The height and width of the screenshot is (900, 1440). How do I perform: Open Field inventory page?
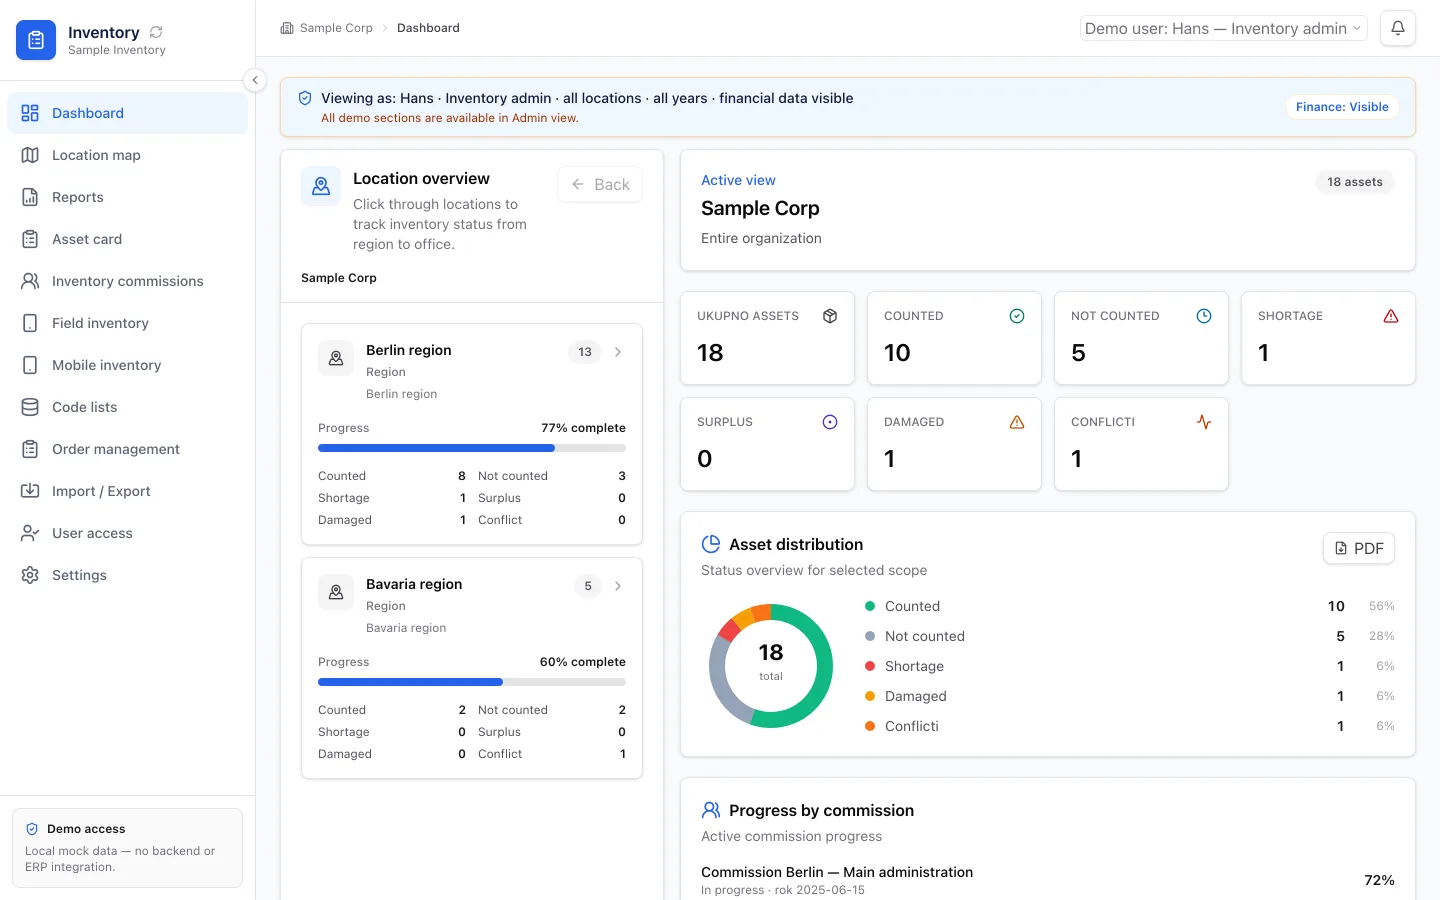click(128, 323)
